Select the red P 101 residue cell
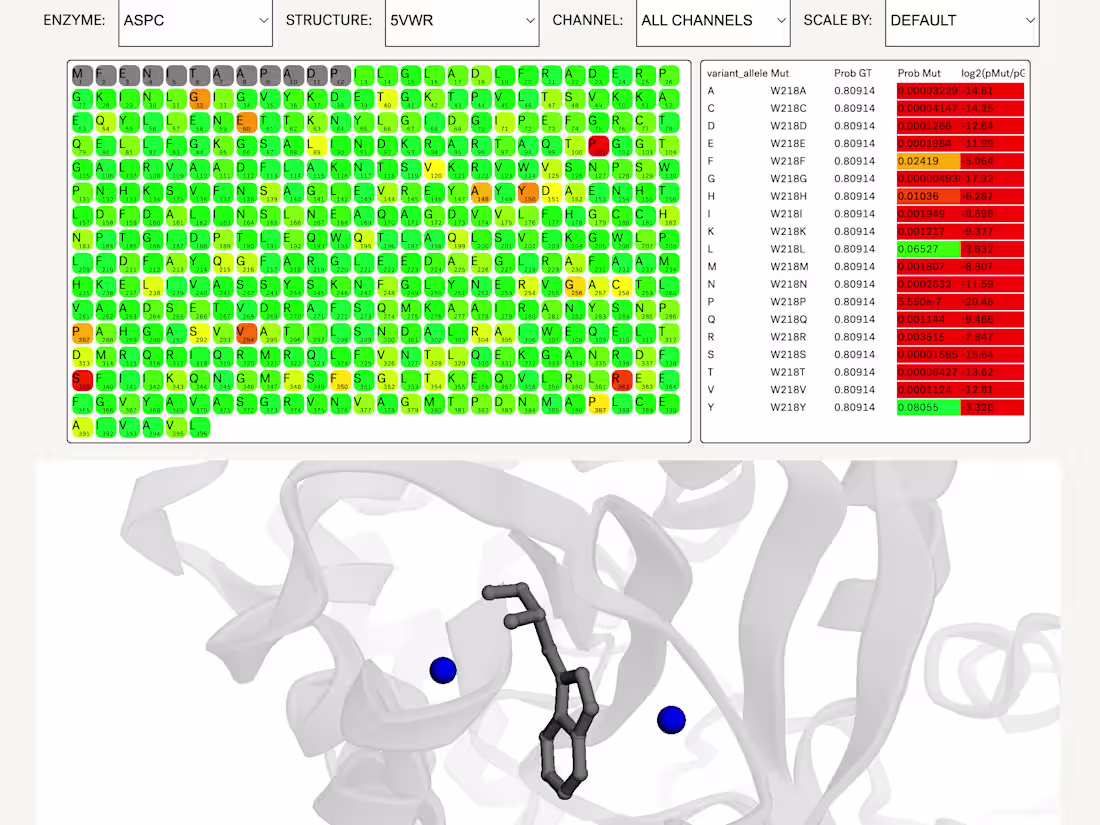The image size is (1100, 825). pyautogui.click(x=597, y=144)
